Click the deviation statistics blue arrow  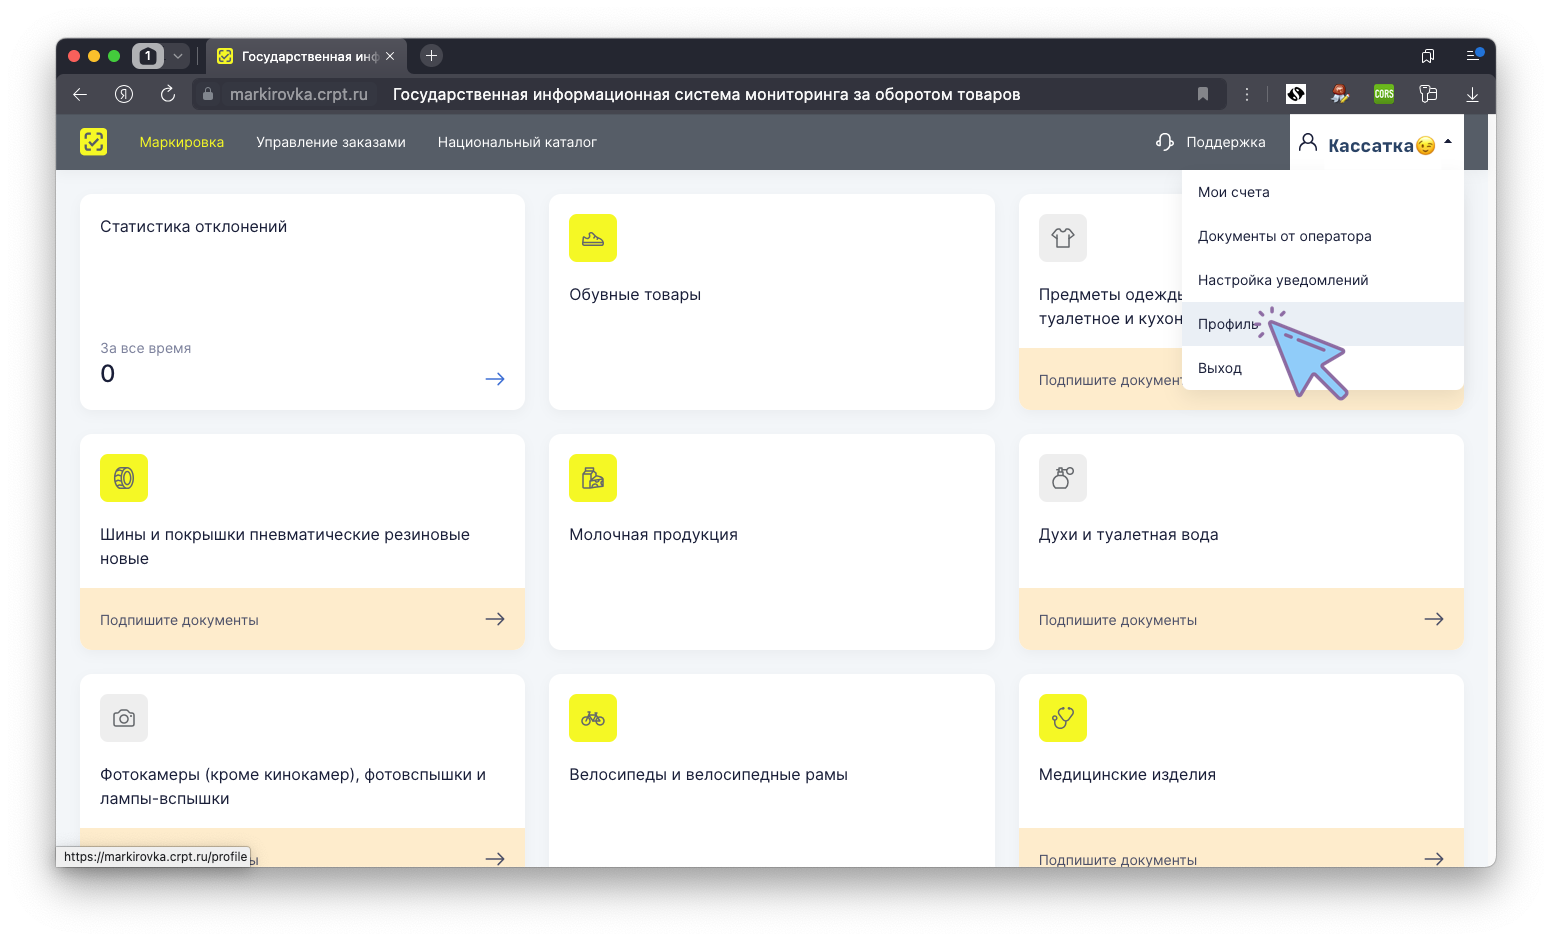pyautogui.click(x=495, y=379)
